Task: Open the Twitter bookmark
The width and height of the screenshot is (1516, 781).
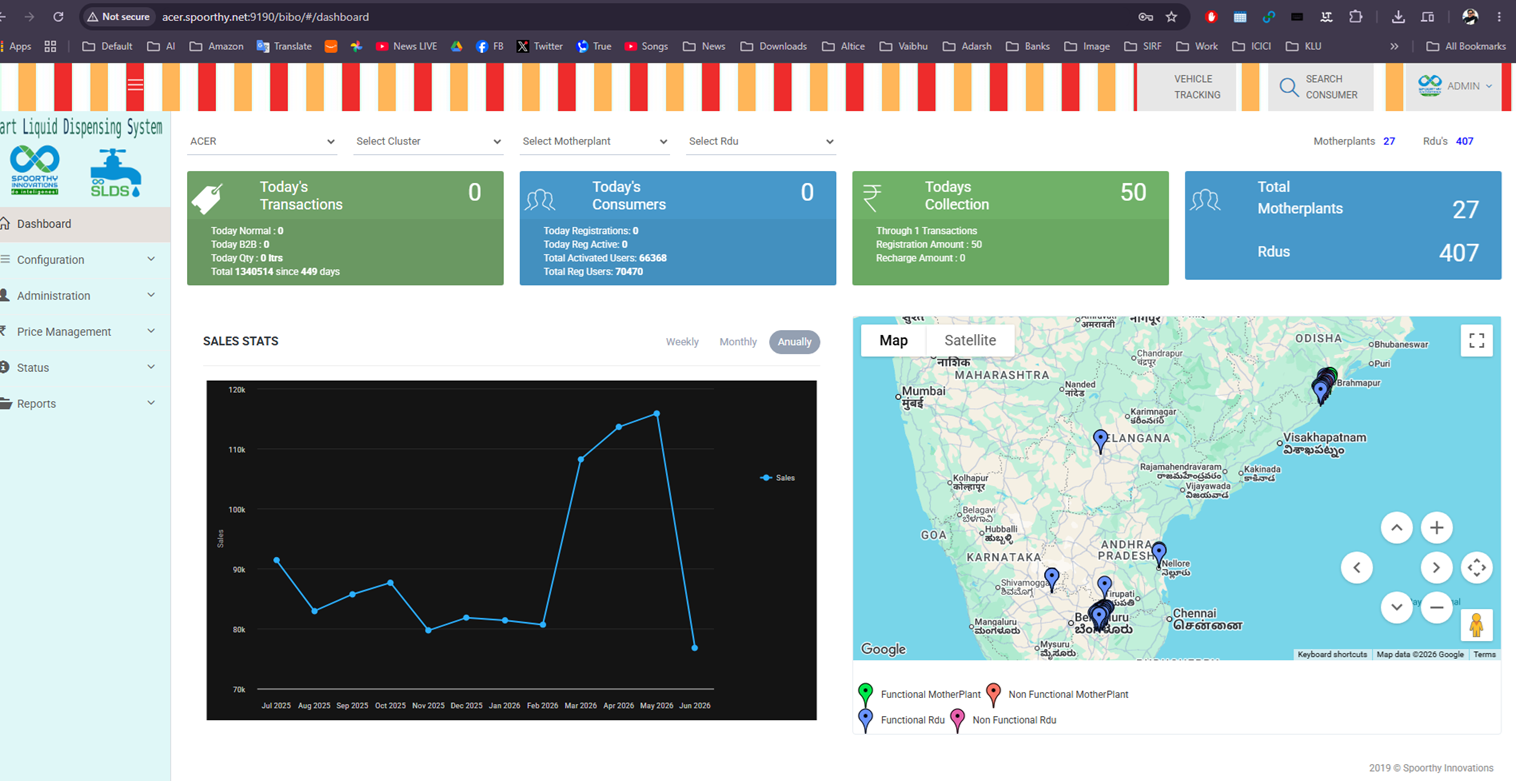Action: 539,46
